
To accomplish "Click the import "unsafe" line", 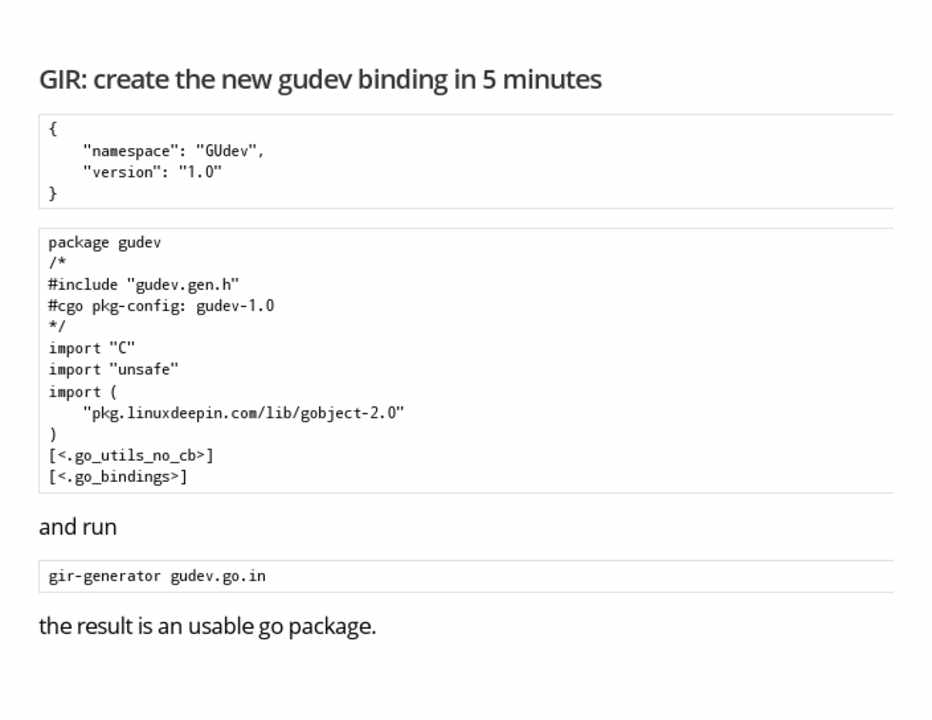I will click(x=113, y=370).
